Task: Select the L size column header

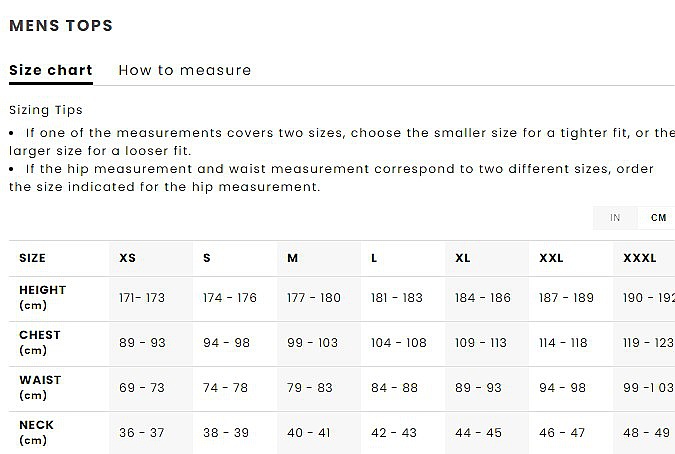Action: (374, 258)
